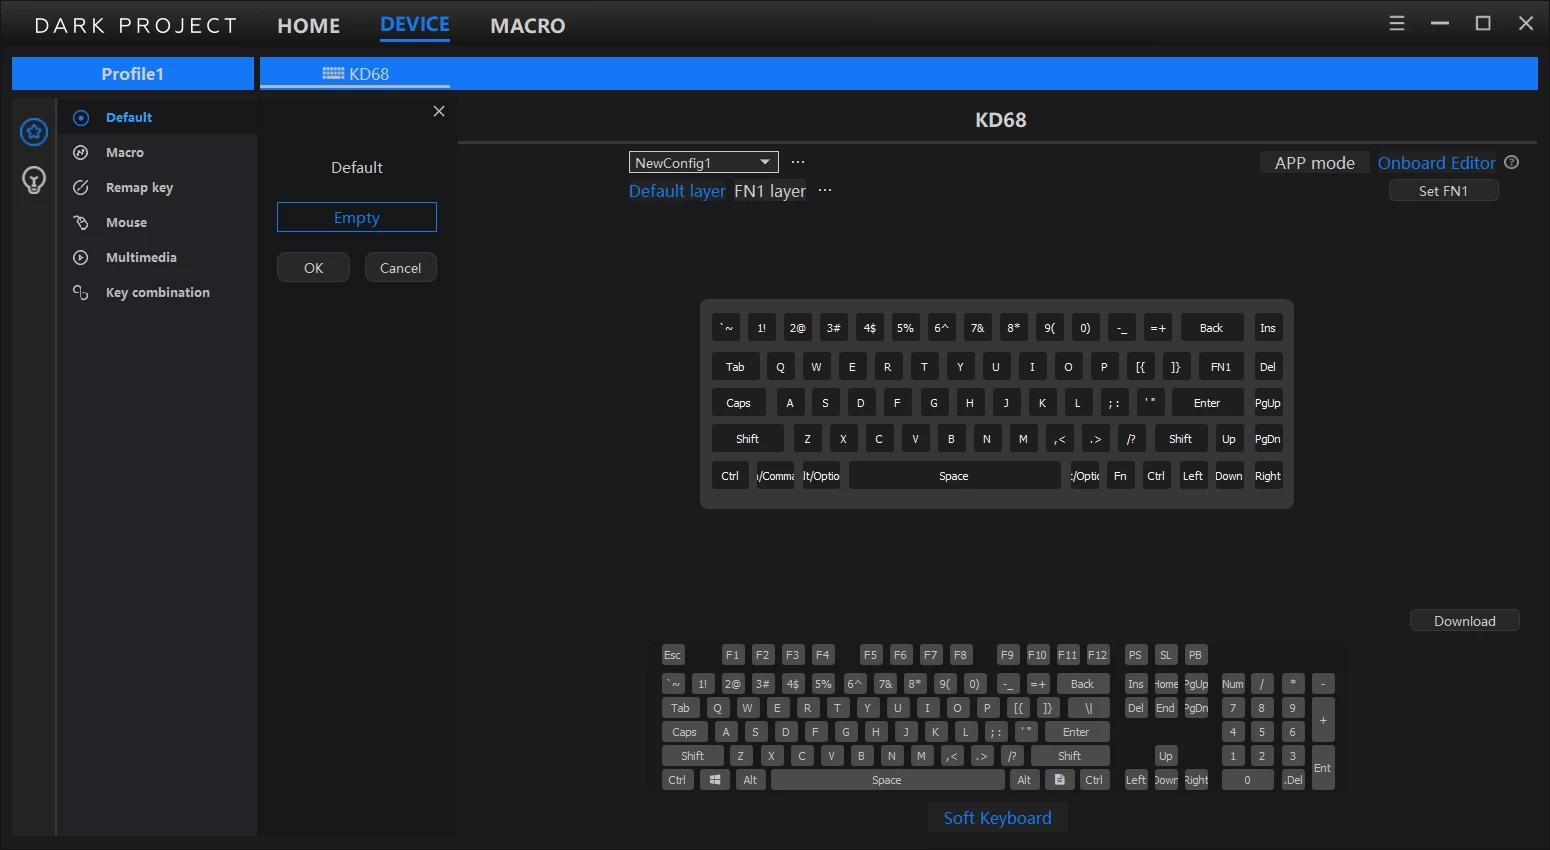This screenshot has height=850, width=1550.
Task: Click the Key combination icon
Action: click(x=81, y=292)
